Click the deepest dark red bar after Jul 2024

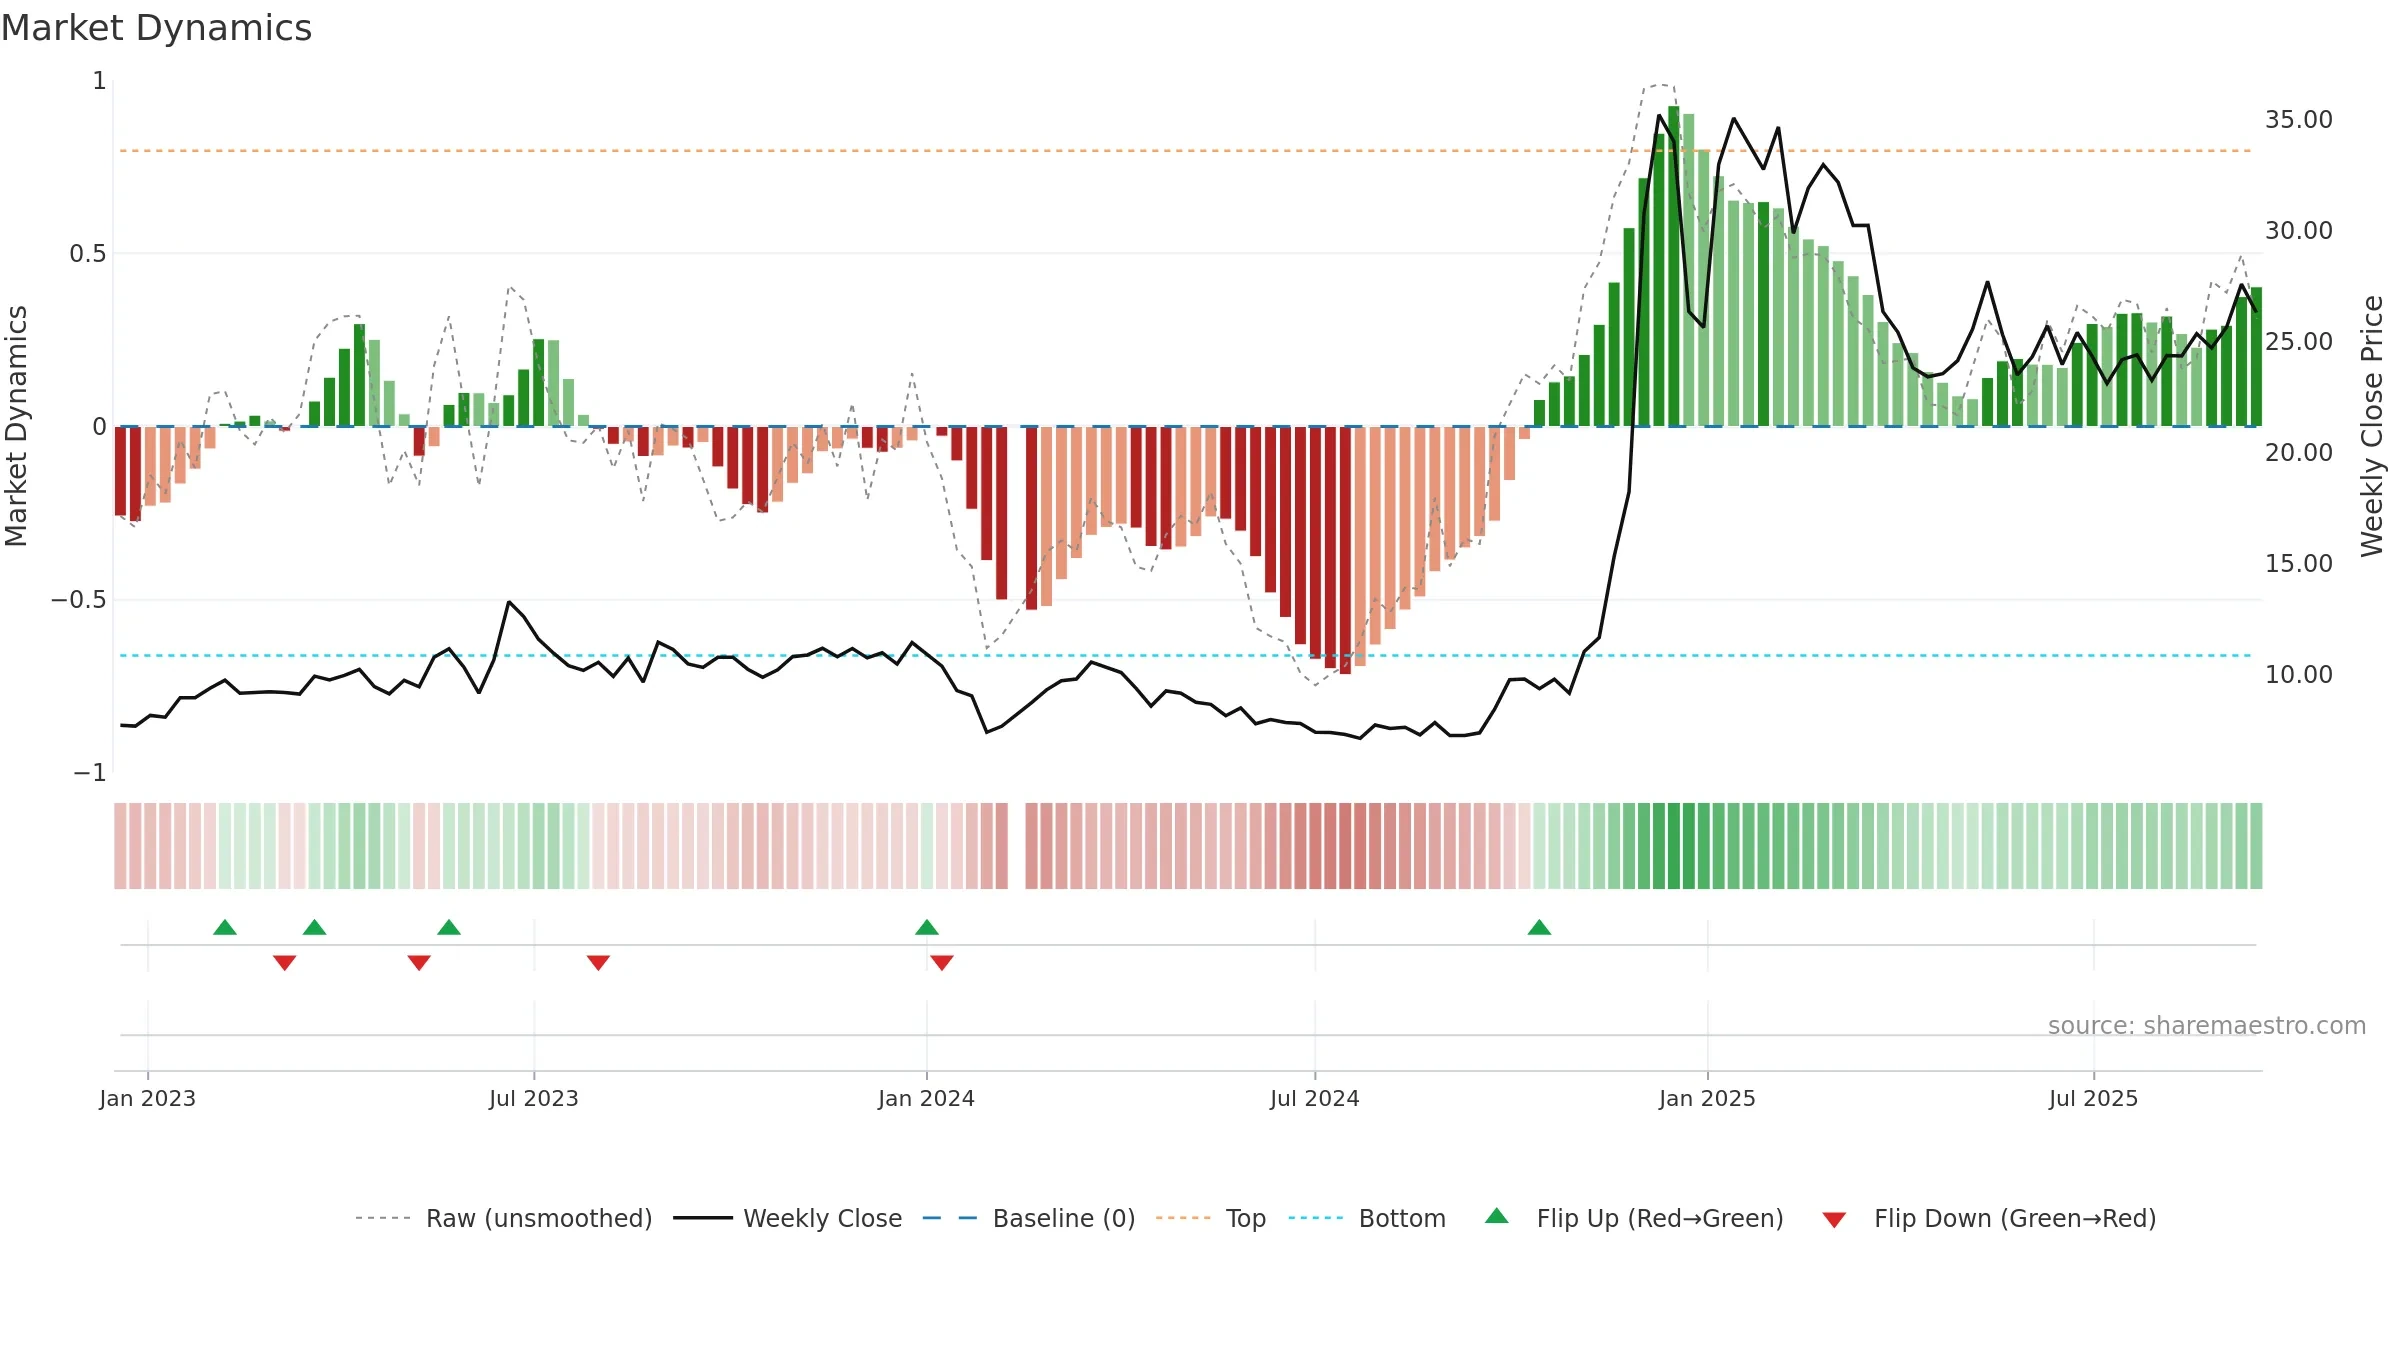click(1345, 550)
